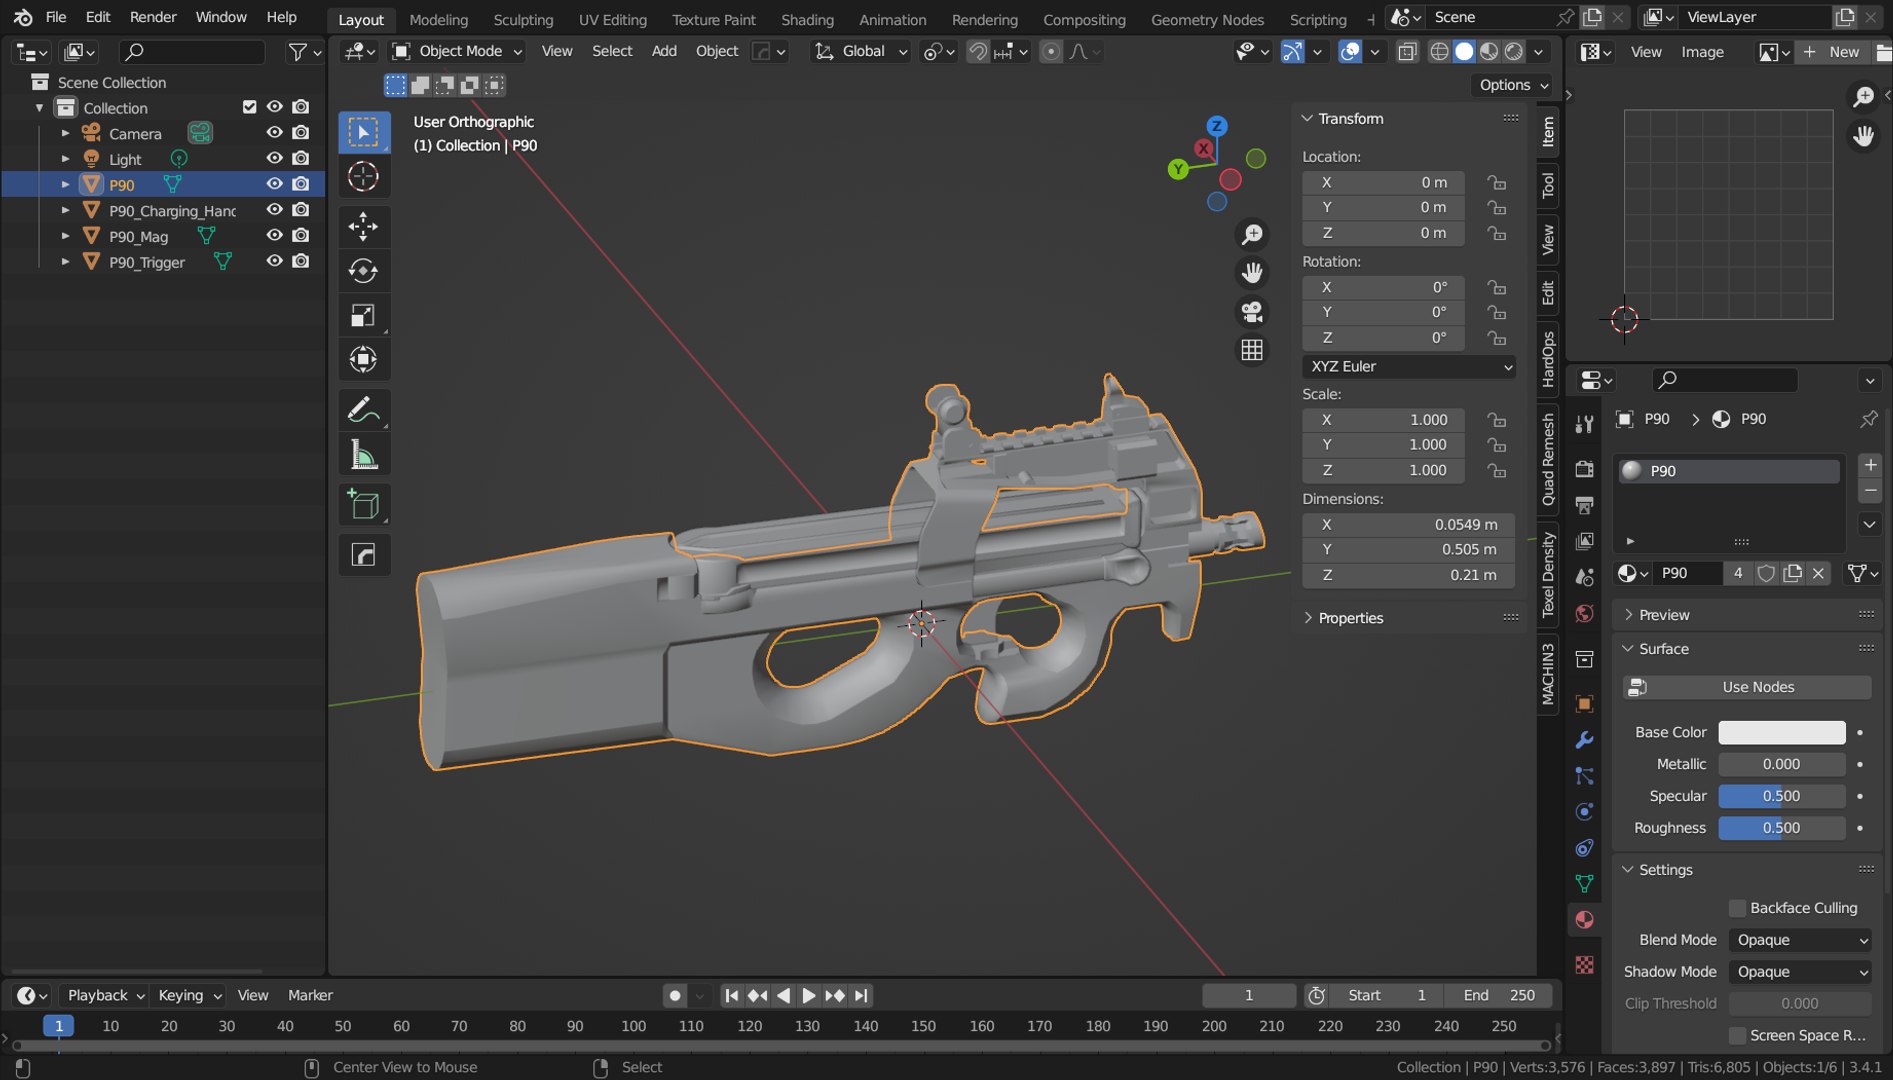The image size is (1893, 1080).
Task: Open the World properties tab
Action: (1584, 613)
